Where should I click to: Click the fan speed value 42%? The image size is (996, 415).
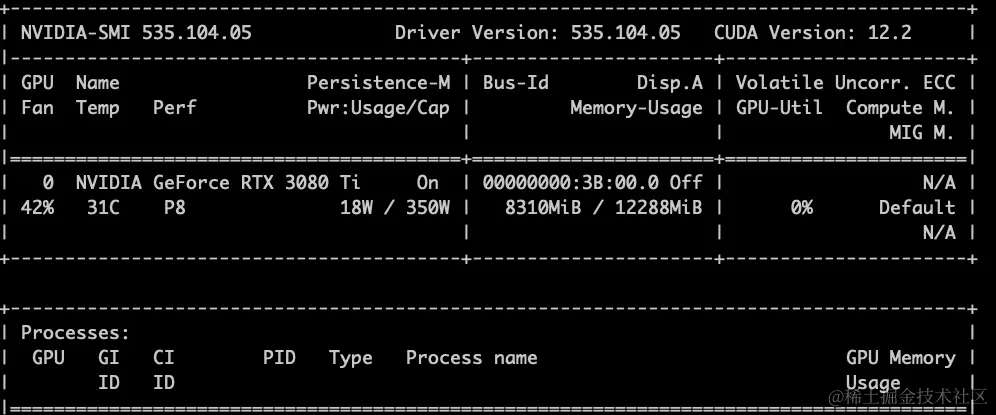(x=38, y=207)
